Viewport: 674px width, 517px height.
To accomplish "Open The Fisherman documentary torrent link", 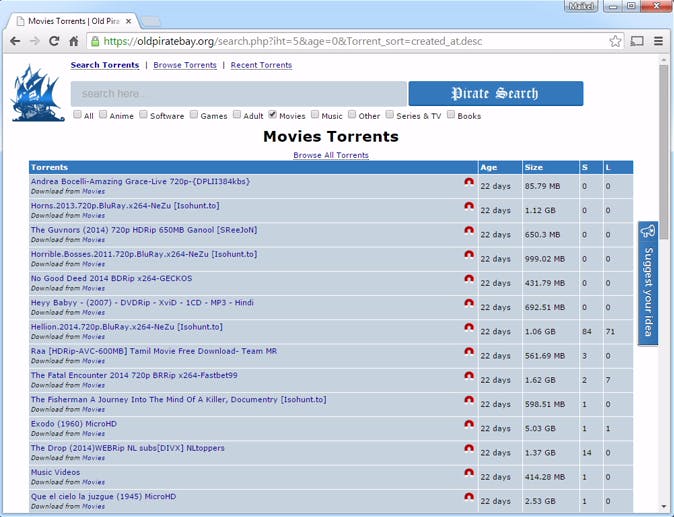I will pos(178,400).
